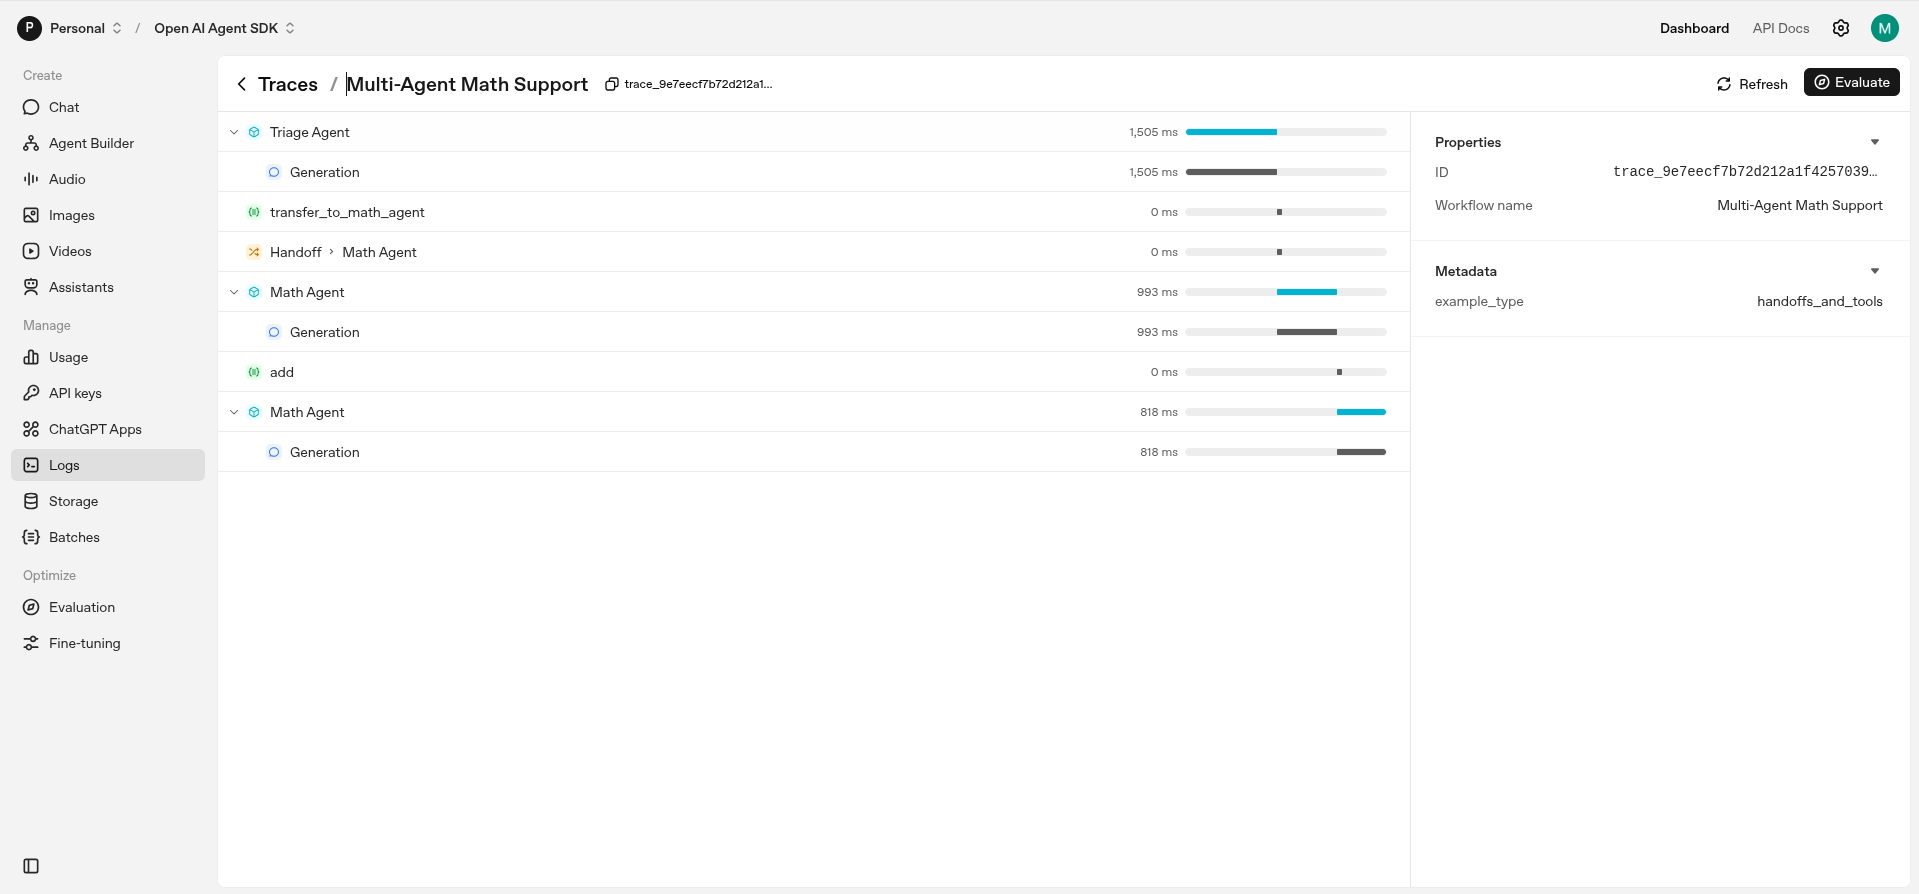Click the add row 0 ms duration
Screen dimensions: 1919x894
pyautogui.click(x=1164, y=372)
